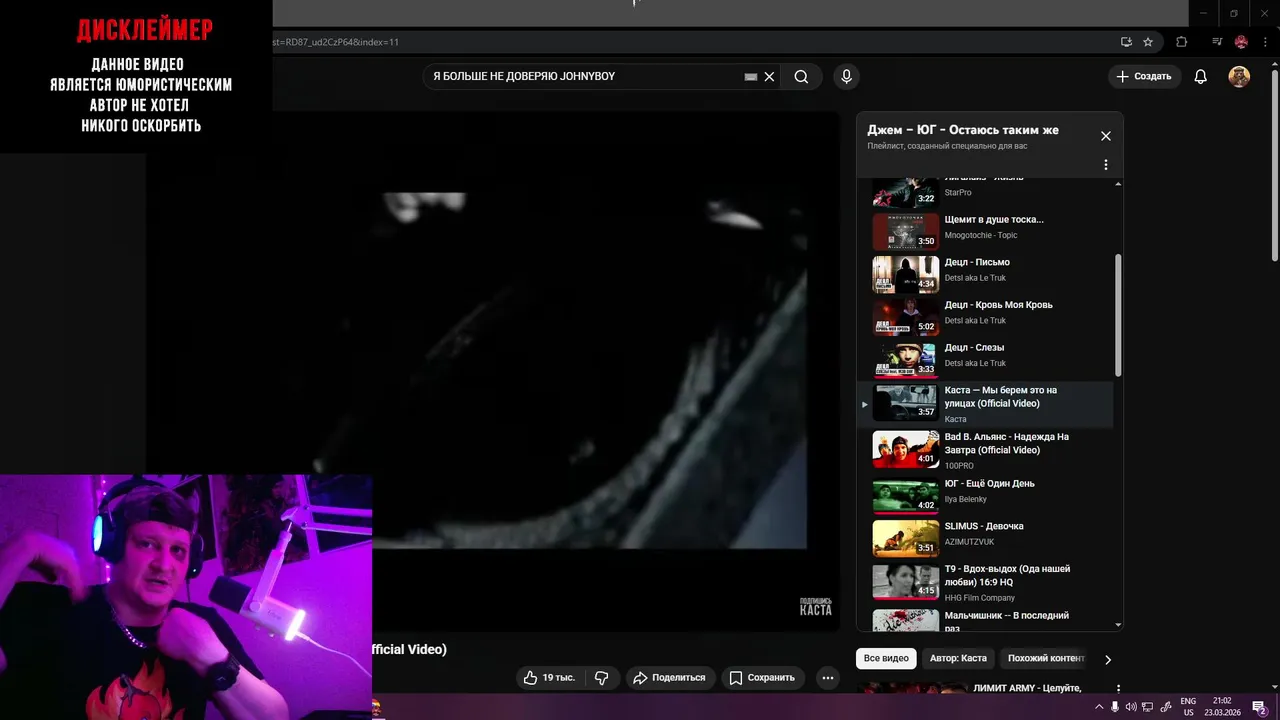Play Щемит в душе тоска... from playlist
The height and width of the screenshot is (720, 1280).
985,232
